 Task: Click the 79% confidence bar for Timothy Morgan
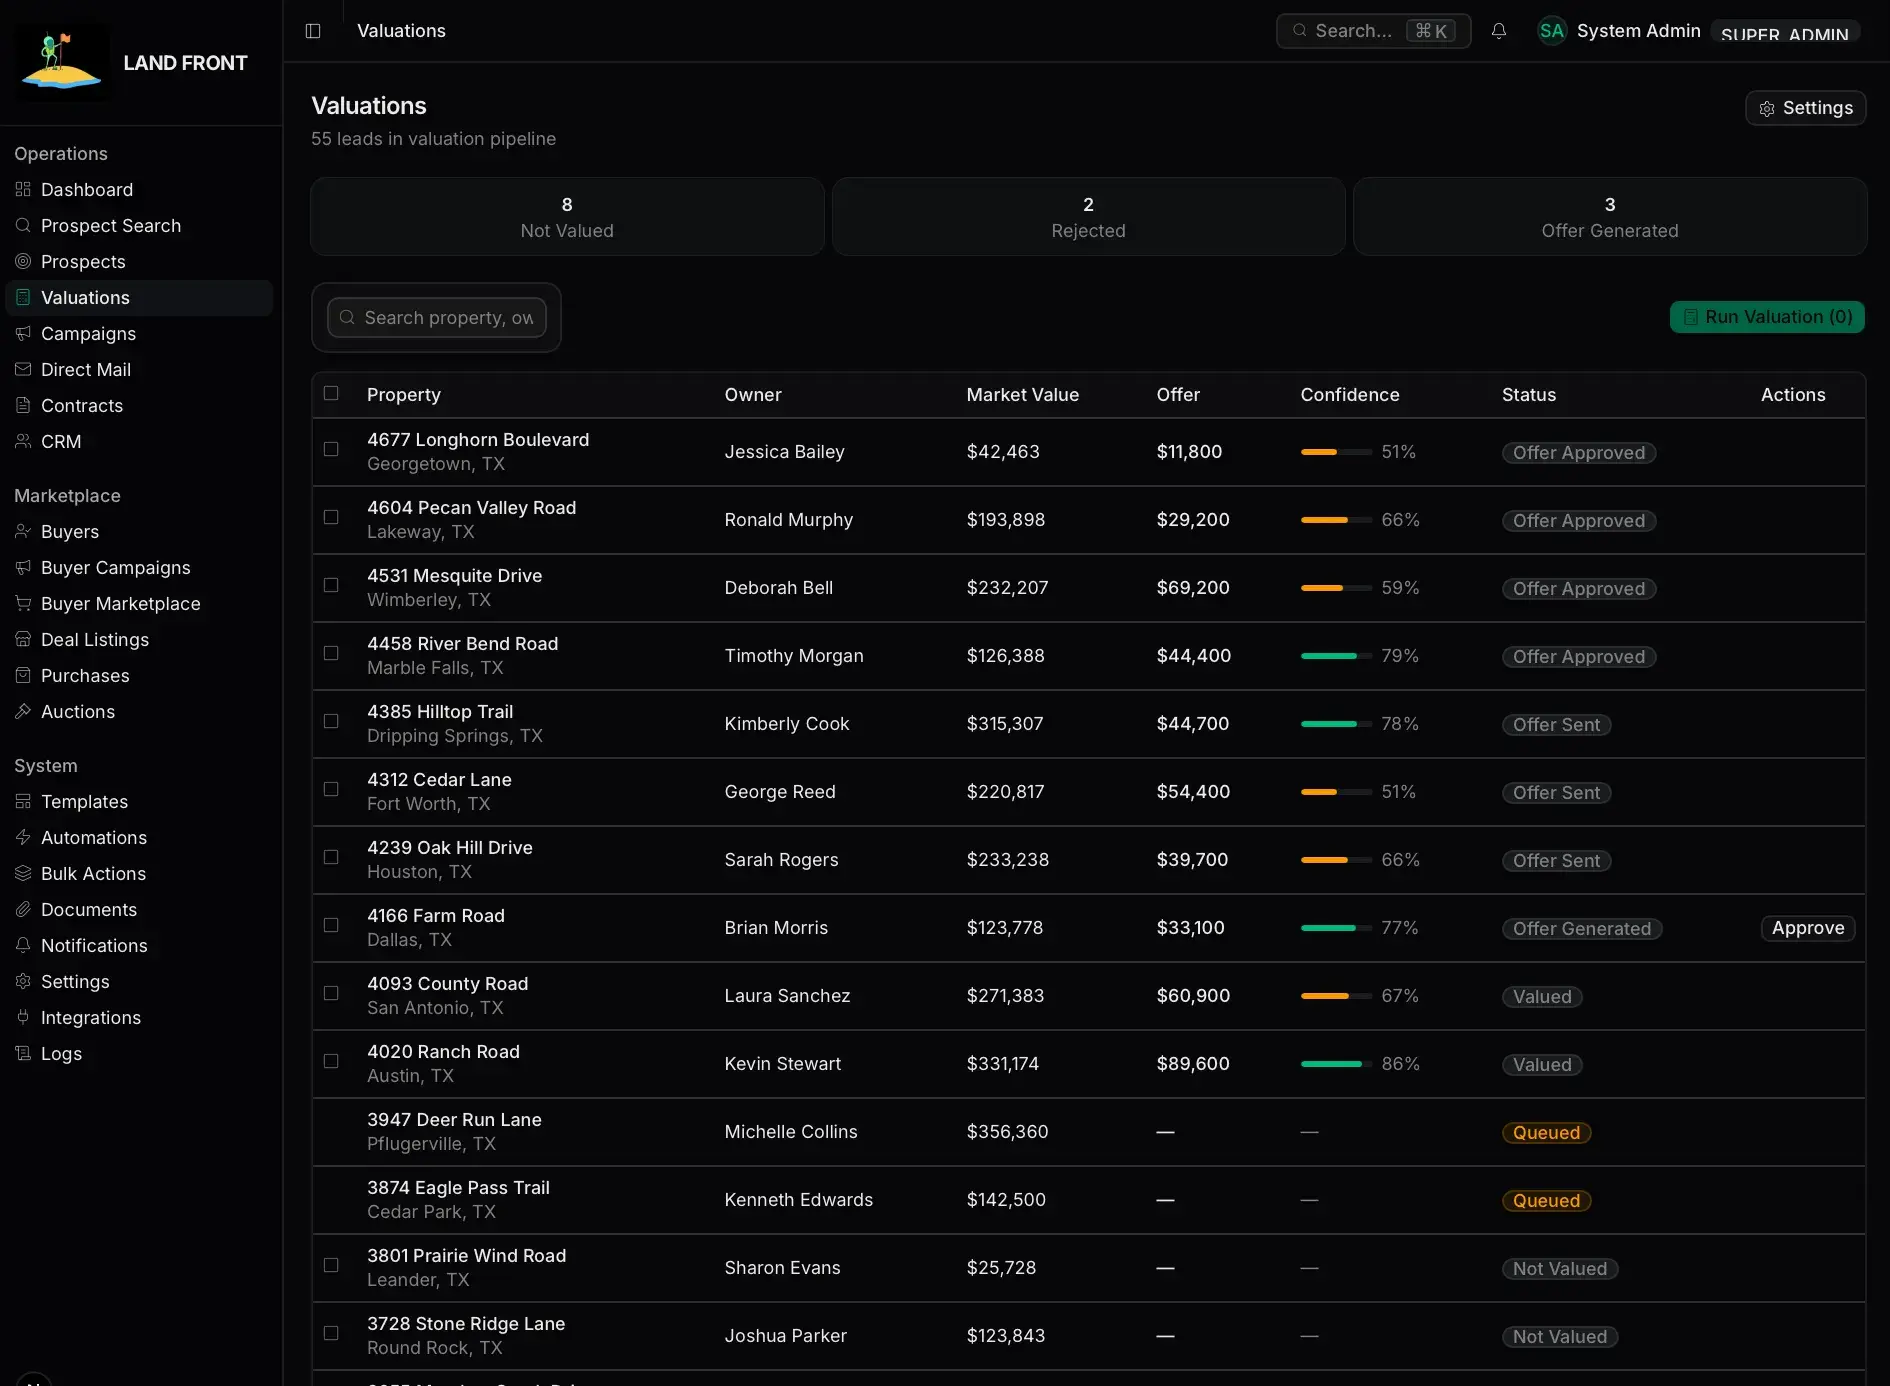click(1336, 656)
